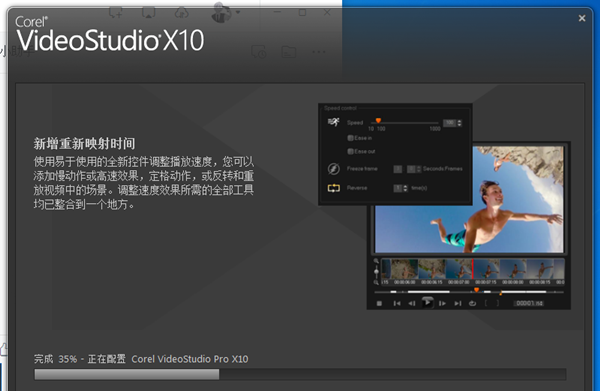
Task: Maximize the background window
Action: [x=302, y=12]
